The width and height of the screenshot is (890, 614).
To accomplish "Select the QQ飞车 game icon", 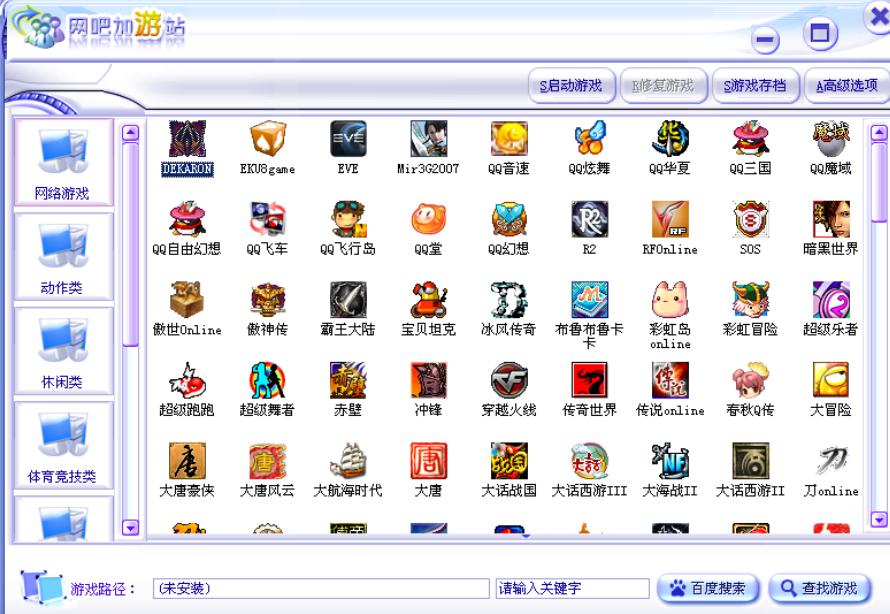I will click(x=268, y=219).
